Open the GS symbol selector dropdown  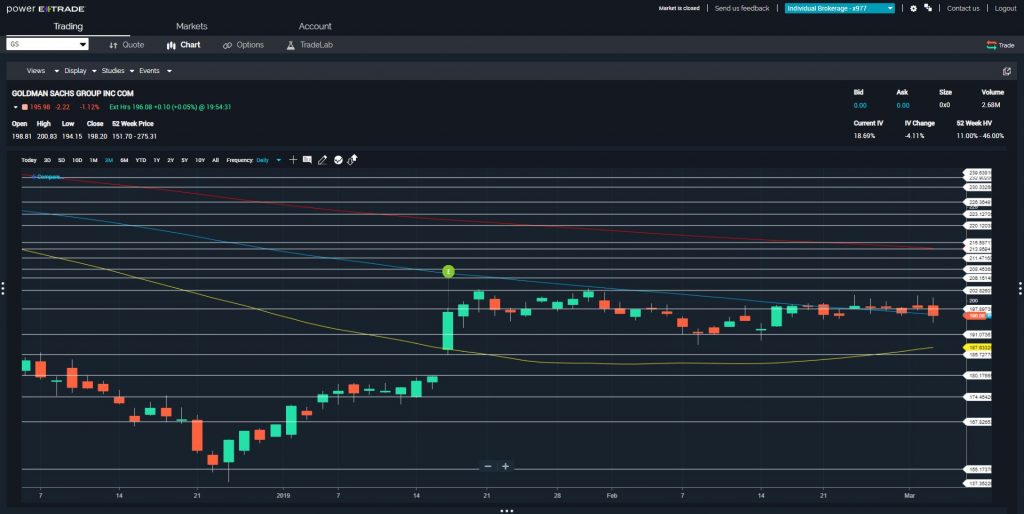point(47,44)
